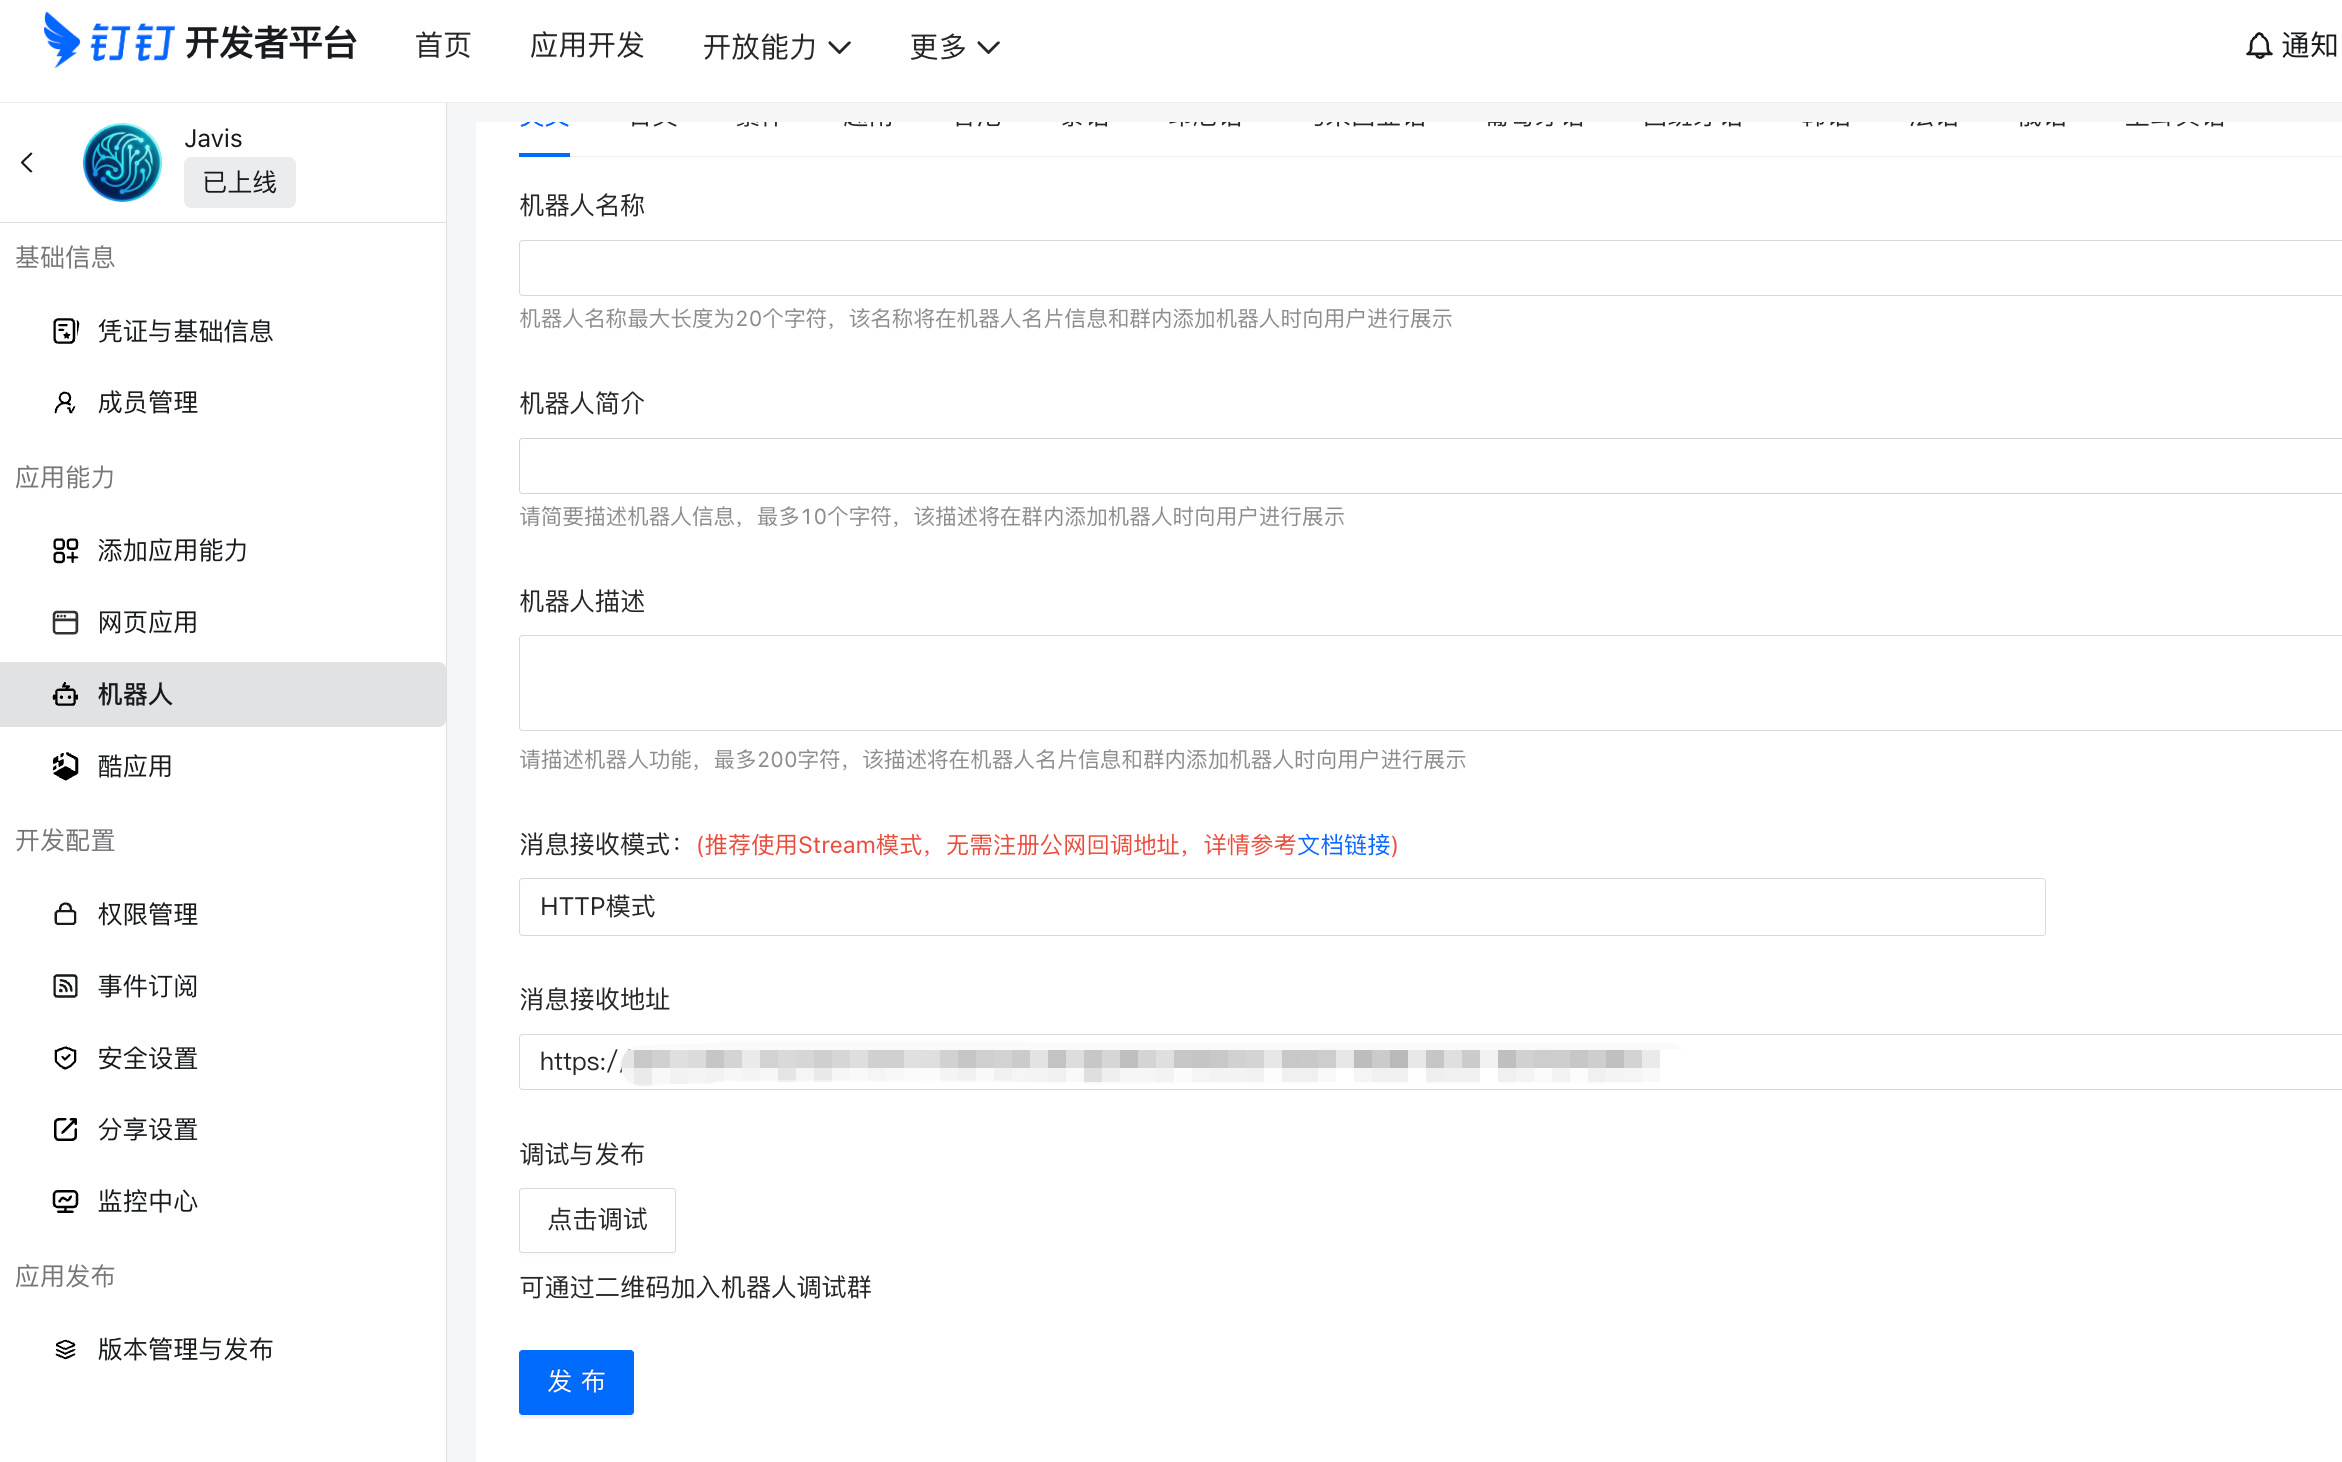The height and width of the screenshot is (1462, 2342).
Task: Open the HTTP模式 message mode dropdown
Action: [1281, 907]
